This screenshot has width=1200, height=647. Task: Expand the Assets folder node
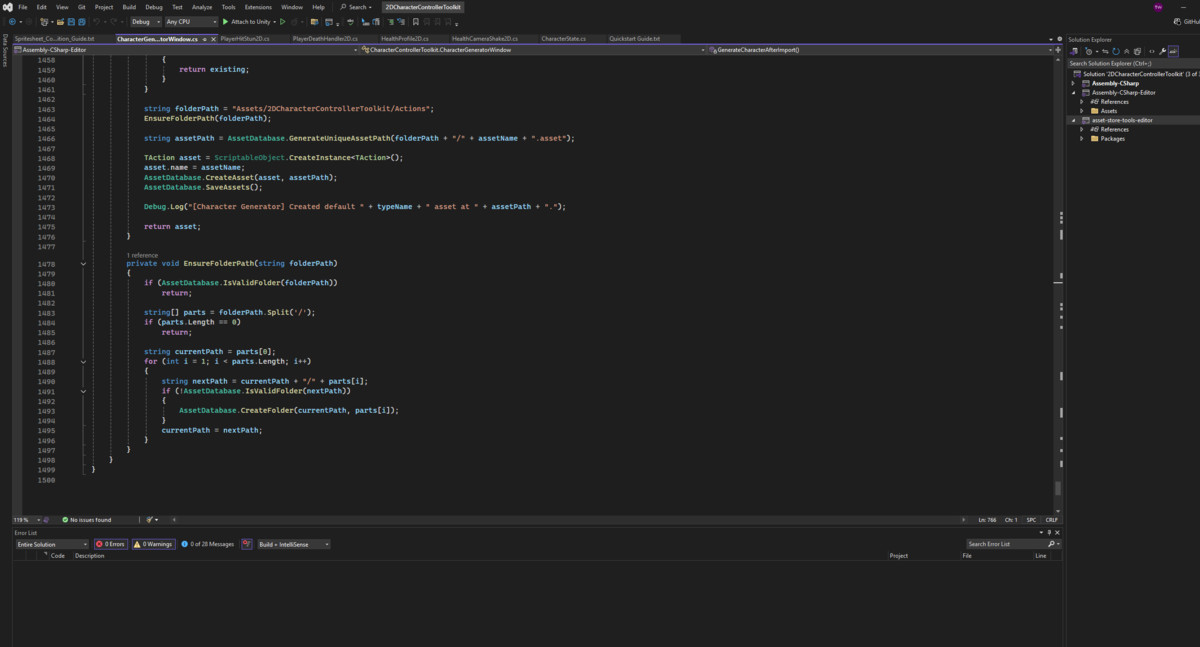1081,111
